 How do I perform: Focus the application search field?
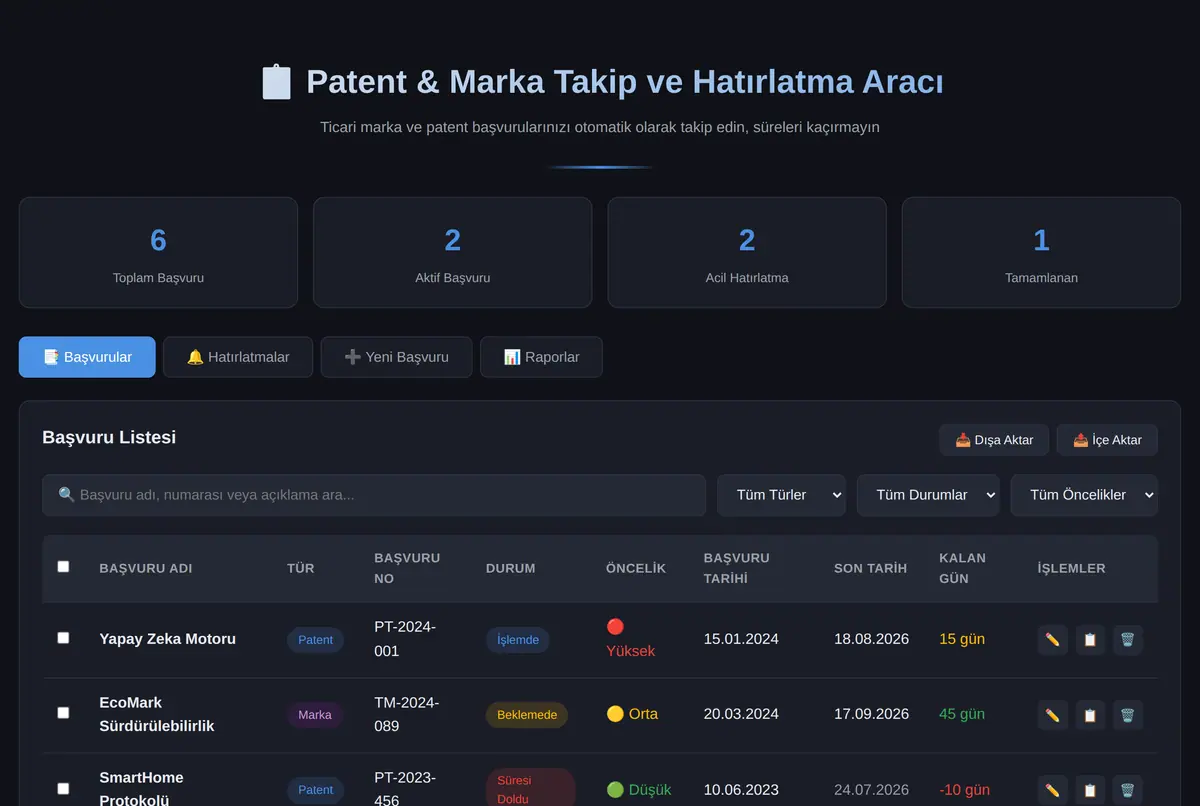tap(374, 495)
